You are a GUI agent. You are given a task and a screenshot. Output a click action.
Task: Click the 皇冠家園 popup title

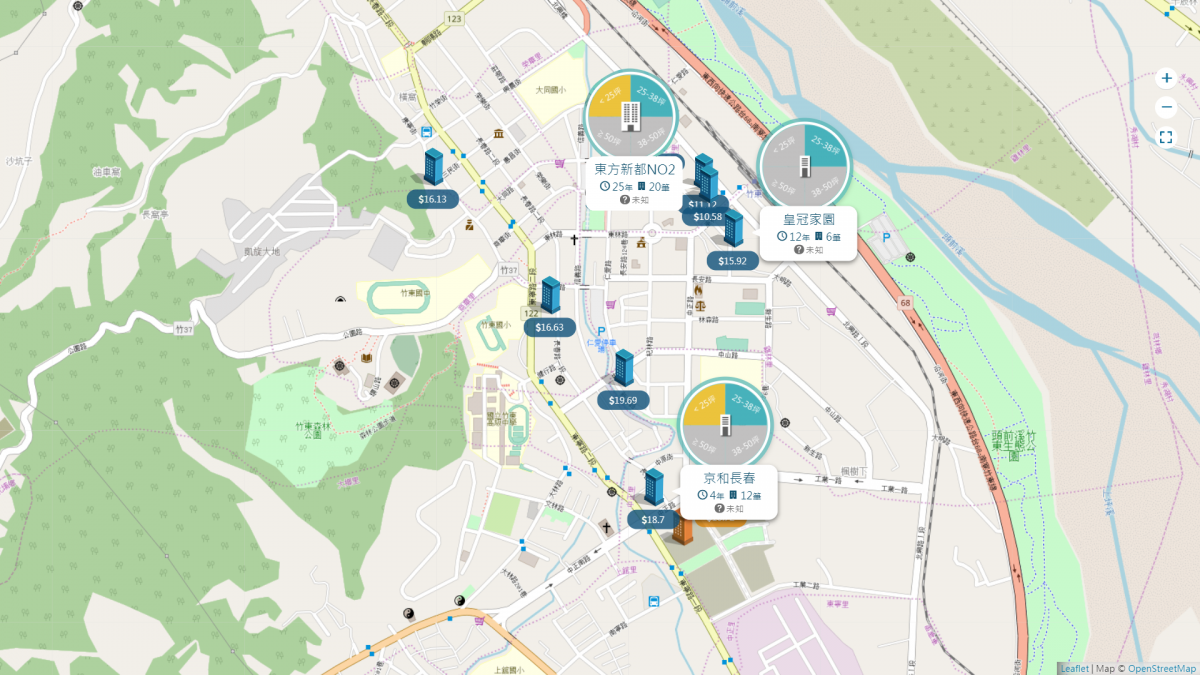(x=809, y=219)
